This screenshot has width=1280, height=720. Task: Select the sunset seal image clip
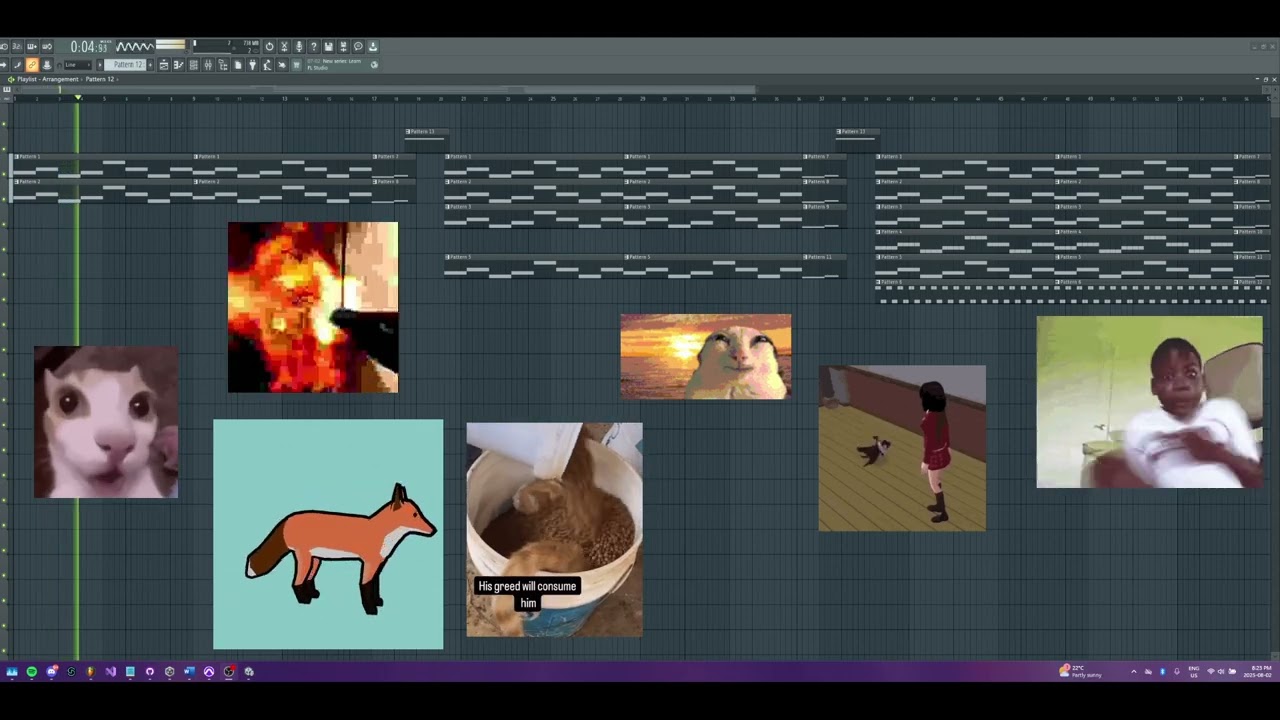pyautogui.click(x=705, y=357)
